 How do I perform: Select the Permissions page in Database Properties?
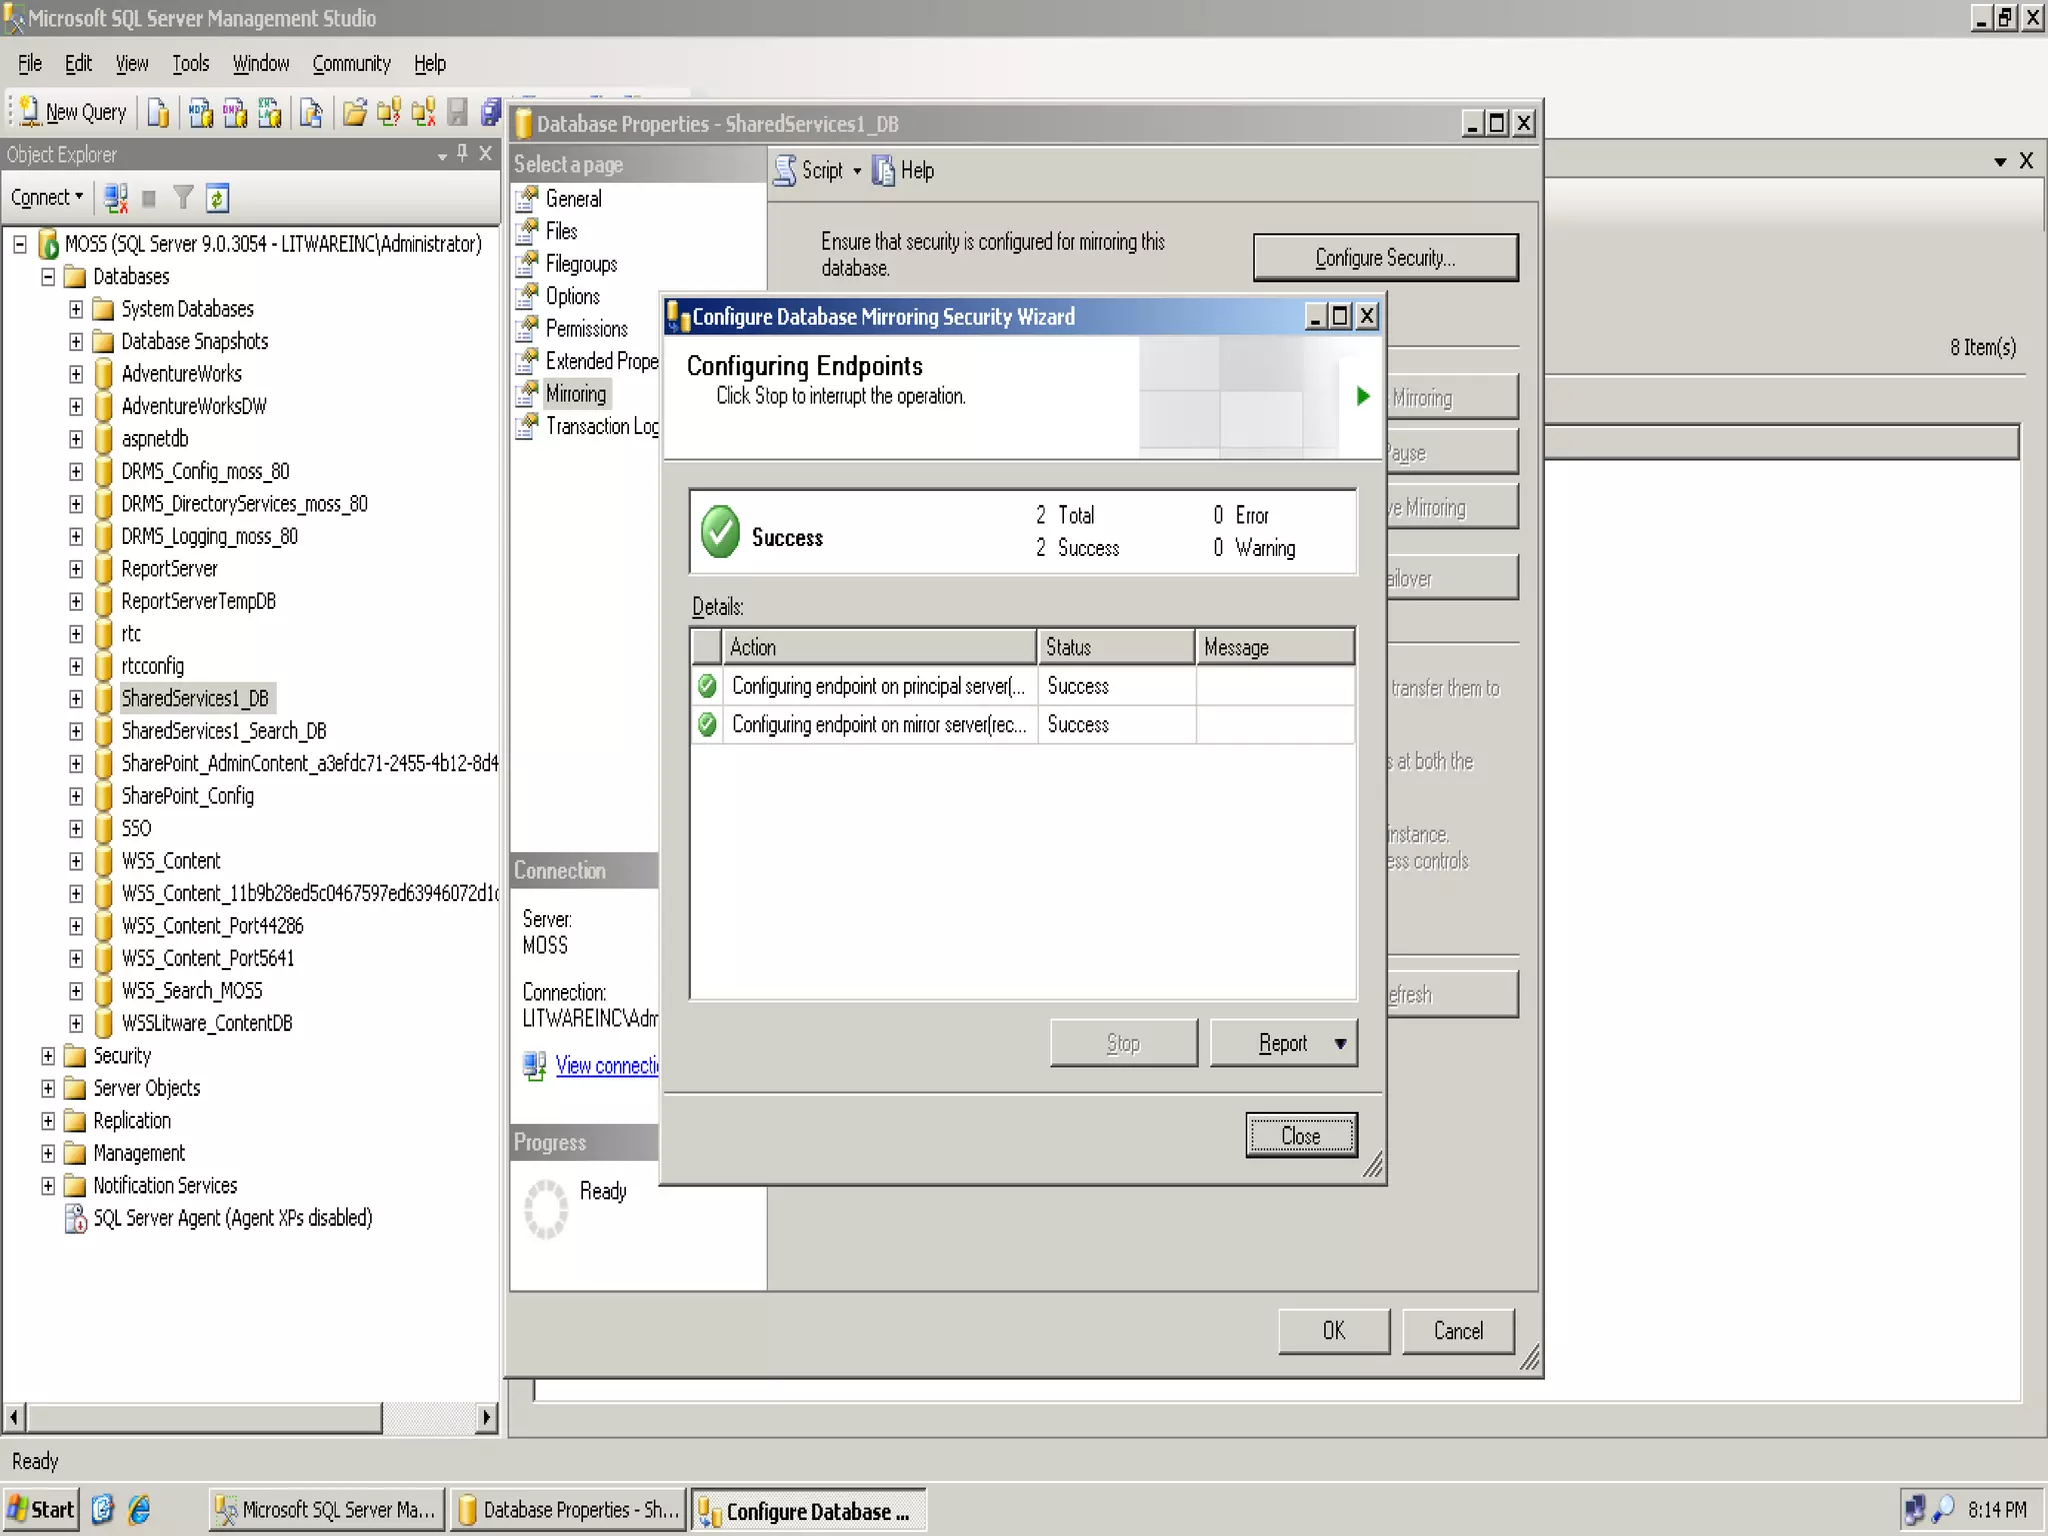pyautogui.click(x=586, y=329)
